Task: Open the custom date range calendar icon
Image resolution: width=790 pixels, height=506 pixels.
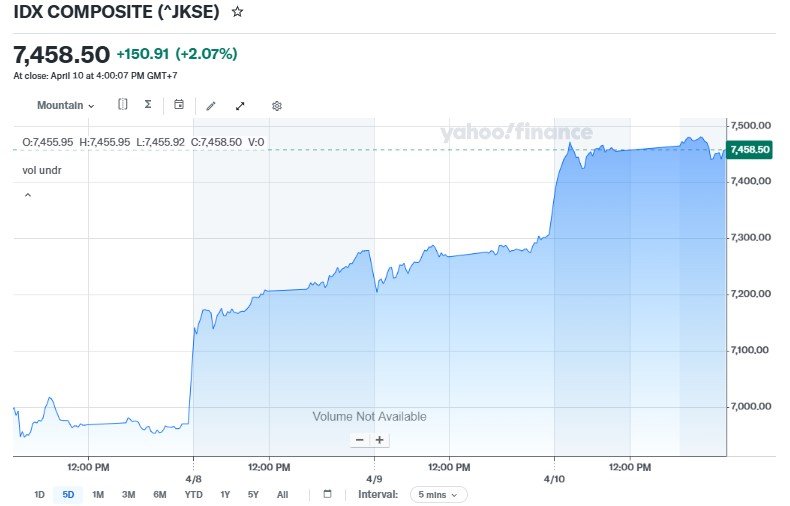Action: [327, 494]
